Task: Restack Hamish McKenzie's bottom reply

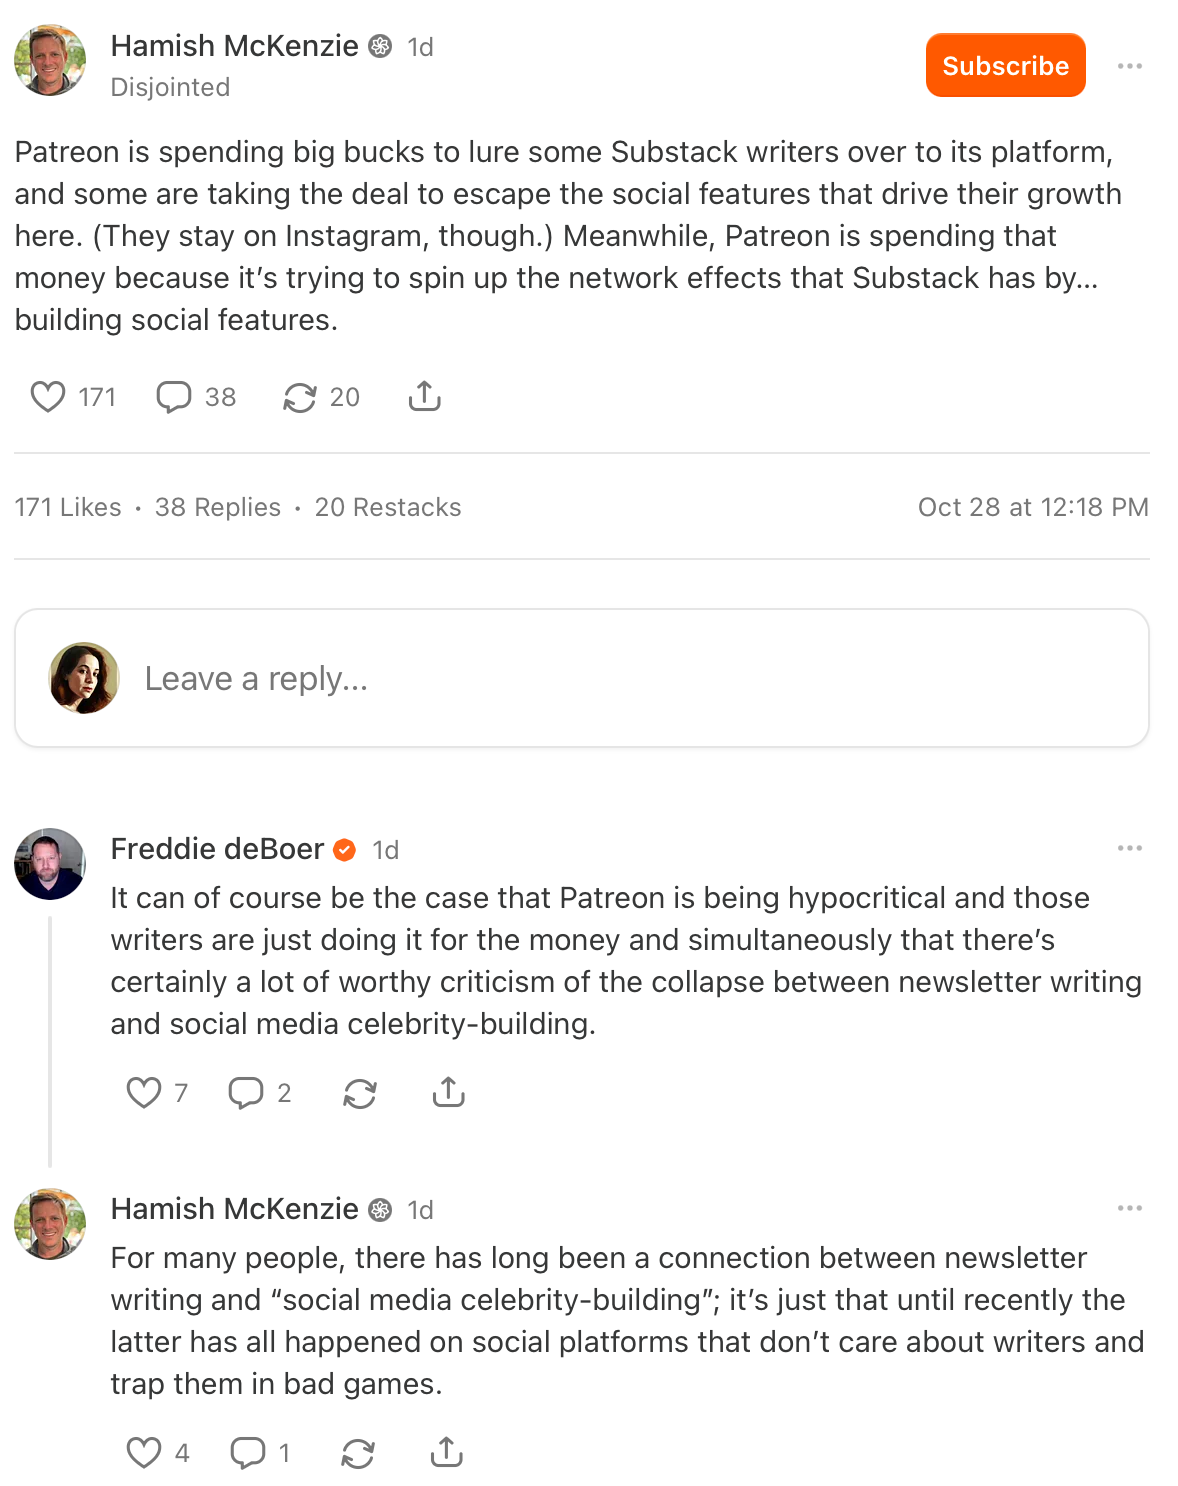Action: pyautogui.click(x=358, y=1453)
